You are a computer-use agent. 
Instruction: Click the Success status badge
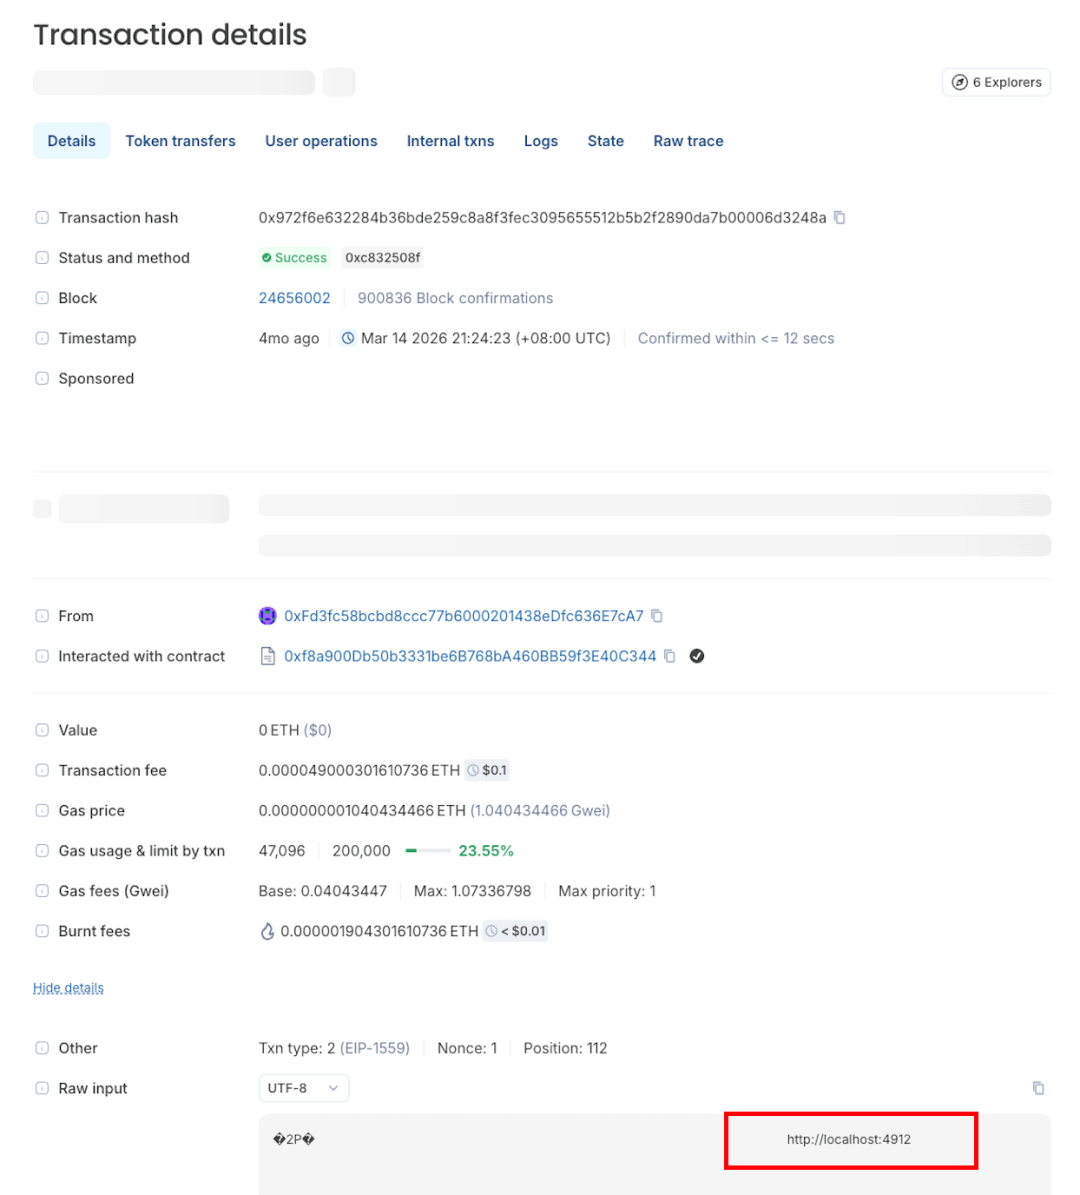[x=293, y=258]
